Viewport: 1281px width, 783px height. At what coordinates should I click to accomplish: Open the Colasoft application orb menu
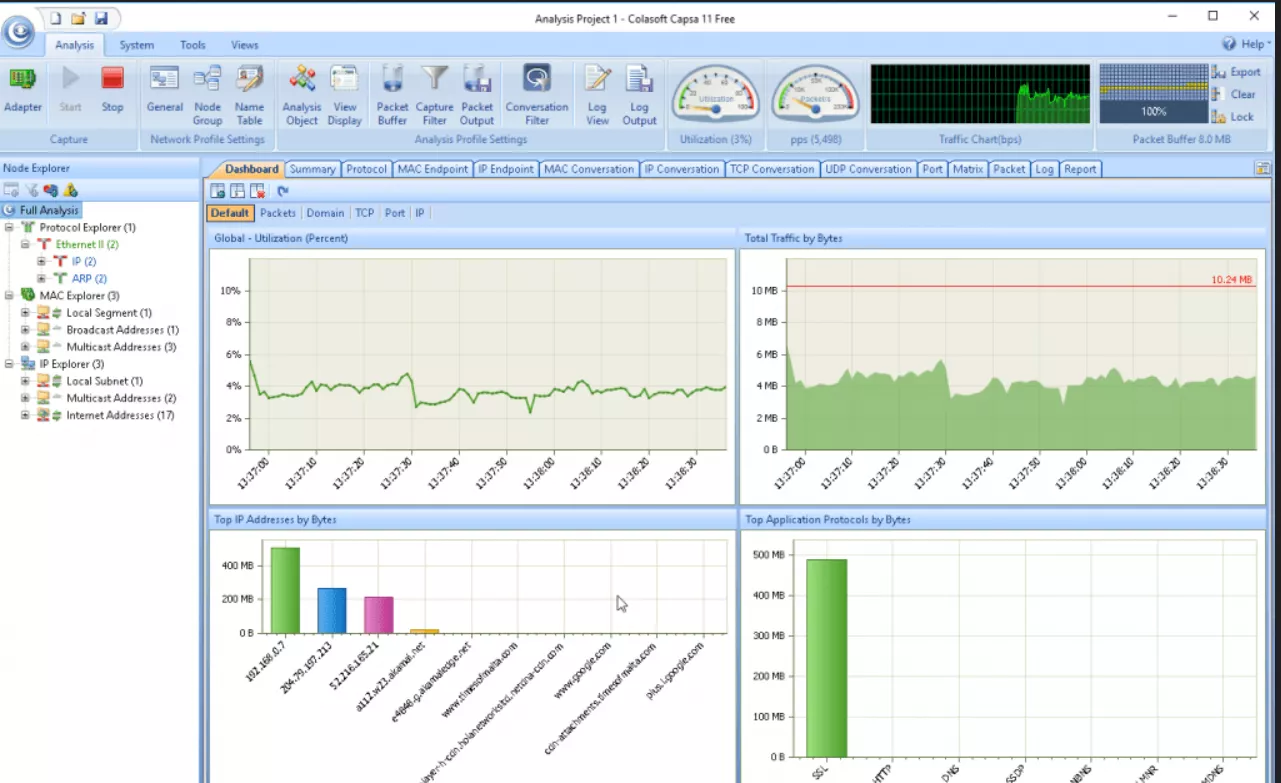click(x=20, y=32)
